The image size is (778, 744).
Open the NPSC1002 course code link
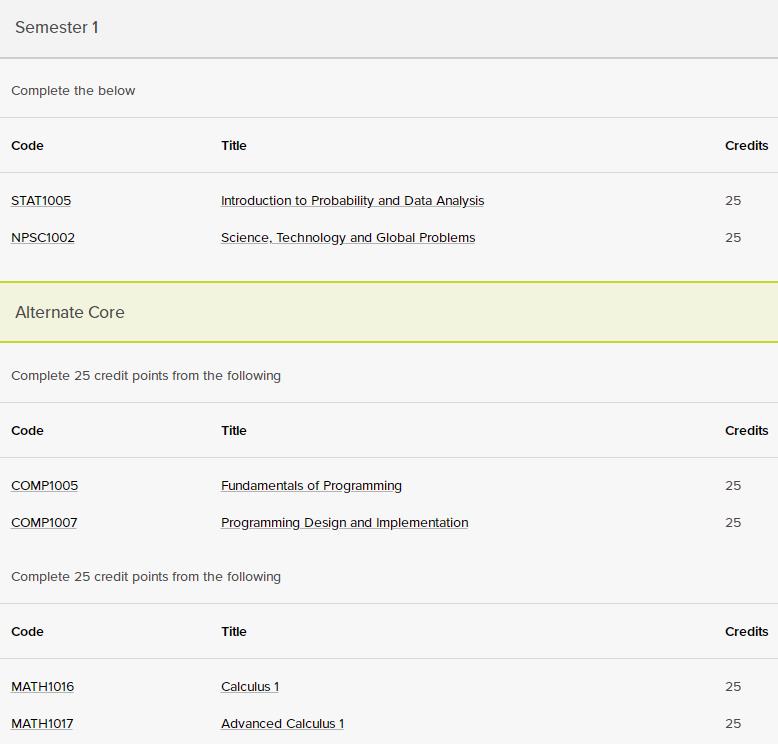[x=43, y=238]
